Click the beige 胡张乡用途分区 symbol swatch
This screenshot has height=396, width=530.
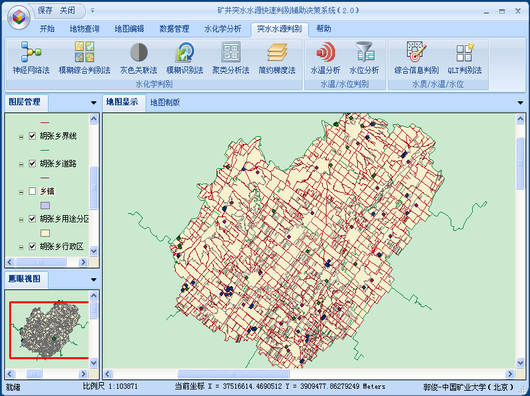[x=45, y=233]
